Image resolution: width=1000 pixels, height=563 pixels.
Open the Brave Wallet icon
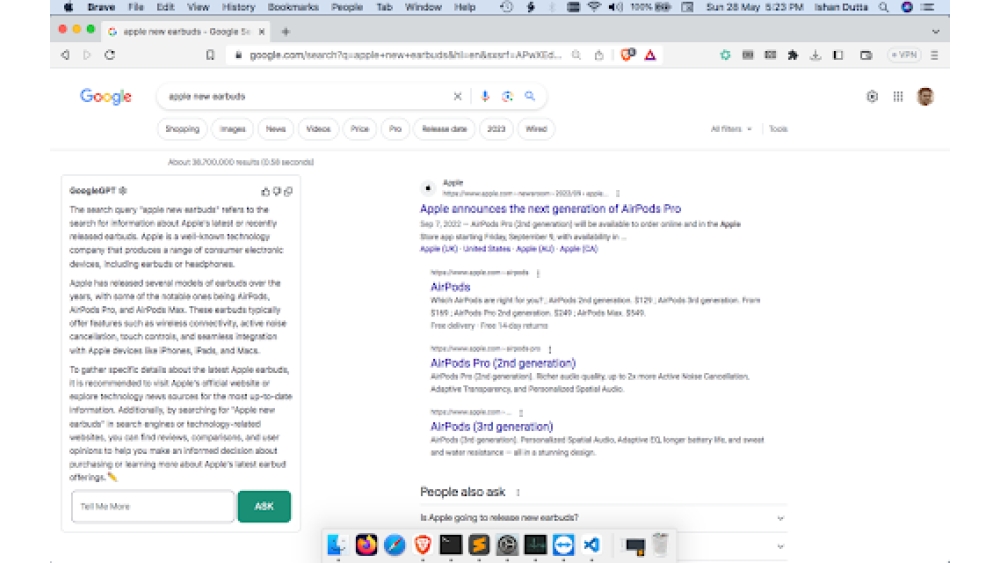[x=865, y=55]
